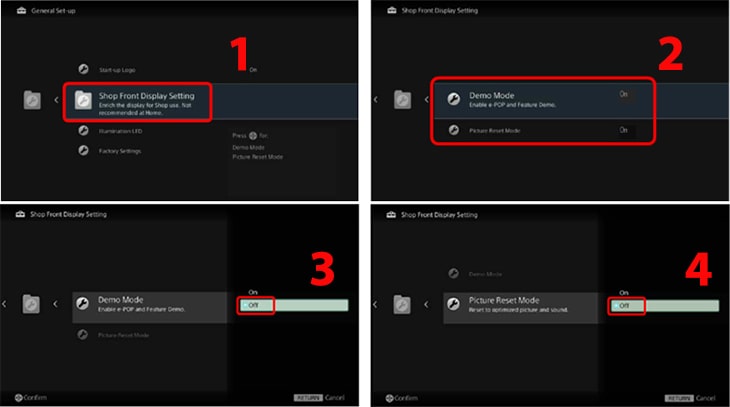The width and height of the screenshot is (730, 407).
Task: Select the Start-up Logo wrench icon in screen 1
Action: [x=83, y=69]
